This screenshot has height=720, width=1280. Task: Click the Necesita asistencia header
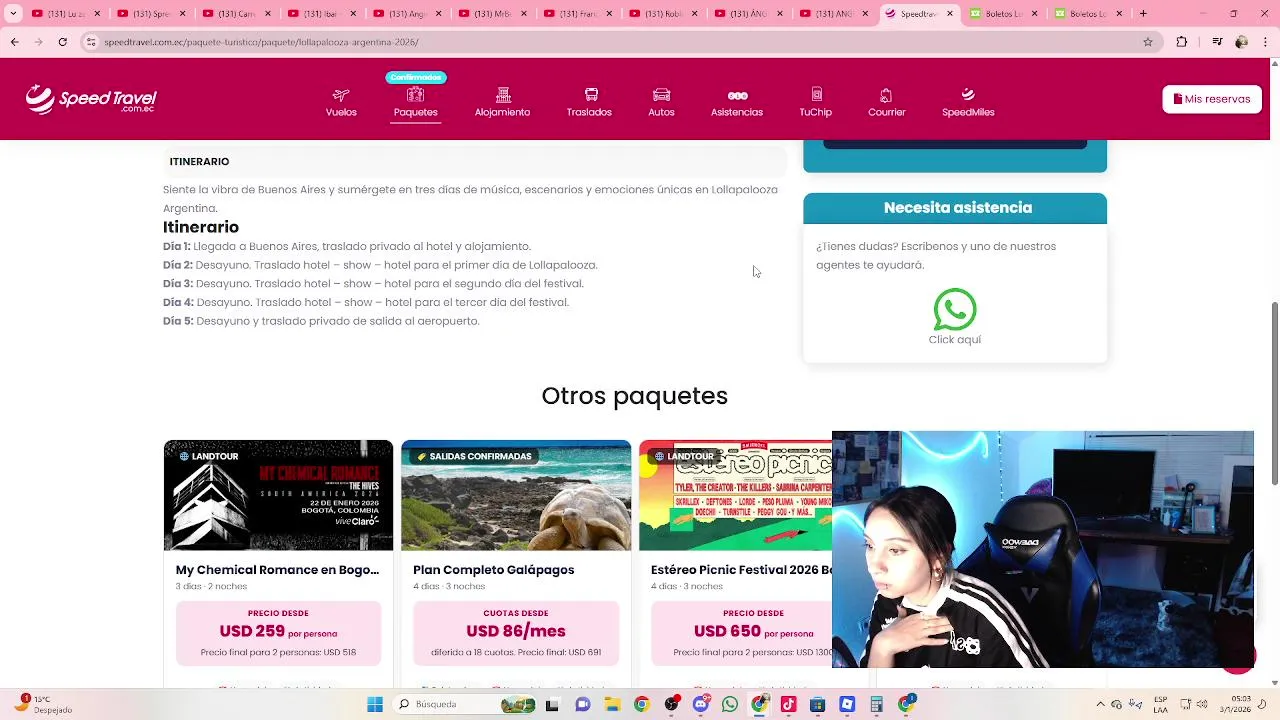[x=955, y=208]
